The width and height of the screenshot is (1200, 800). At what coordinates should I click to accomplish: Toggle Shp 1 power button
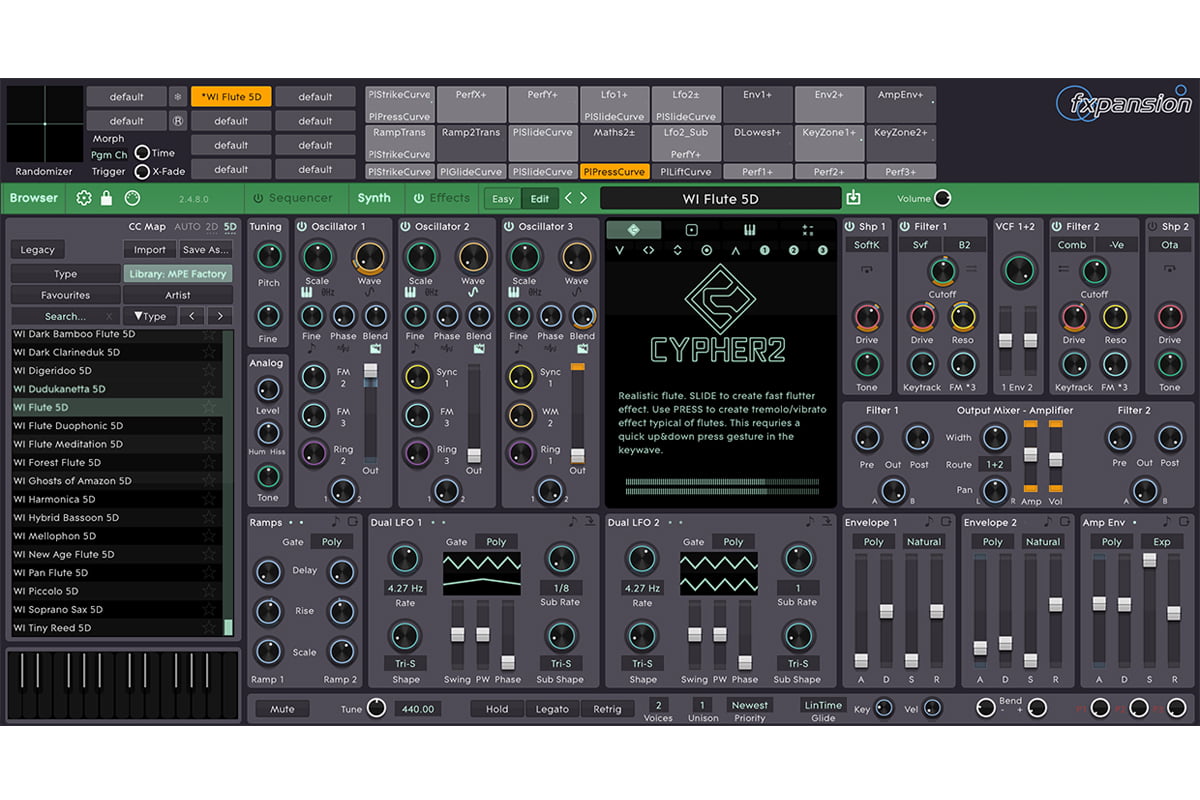click(850, 227)
